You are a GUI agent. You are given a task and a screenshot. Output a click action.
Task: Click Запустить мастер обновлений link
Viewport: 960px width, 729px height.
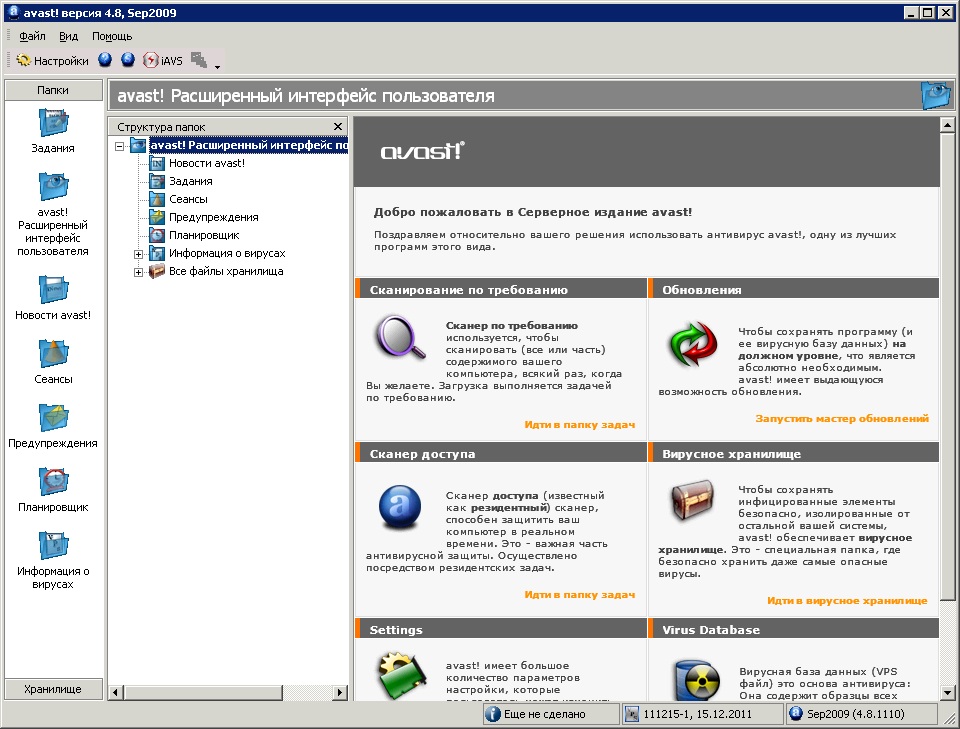coord(842,419)
